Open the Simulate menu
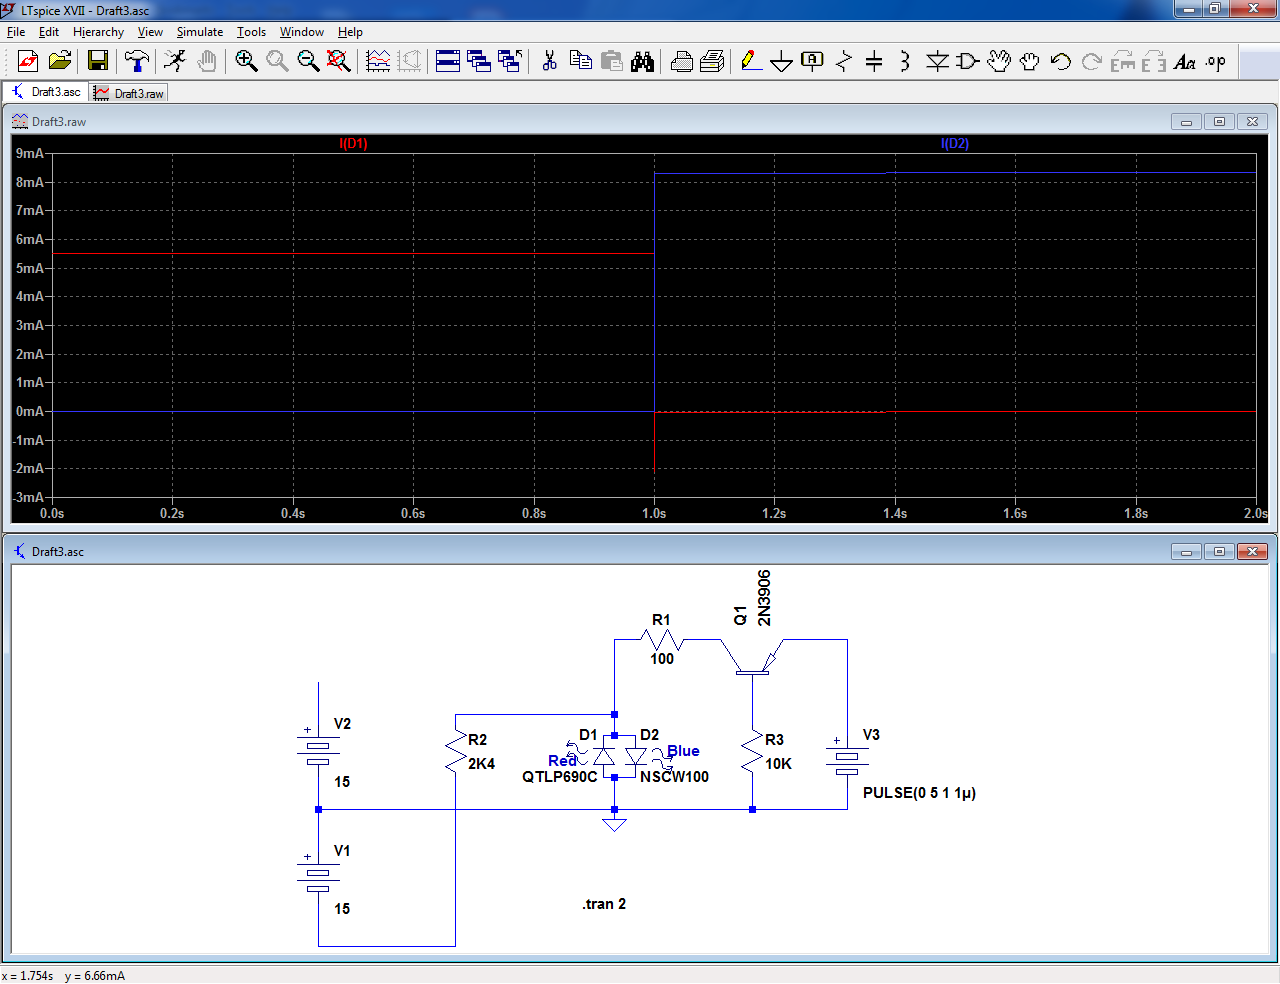This screenshot has height=984, width=1280. tap(200, 32)
